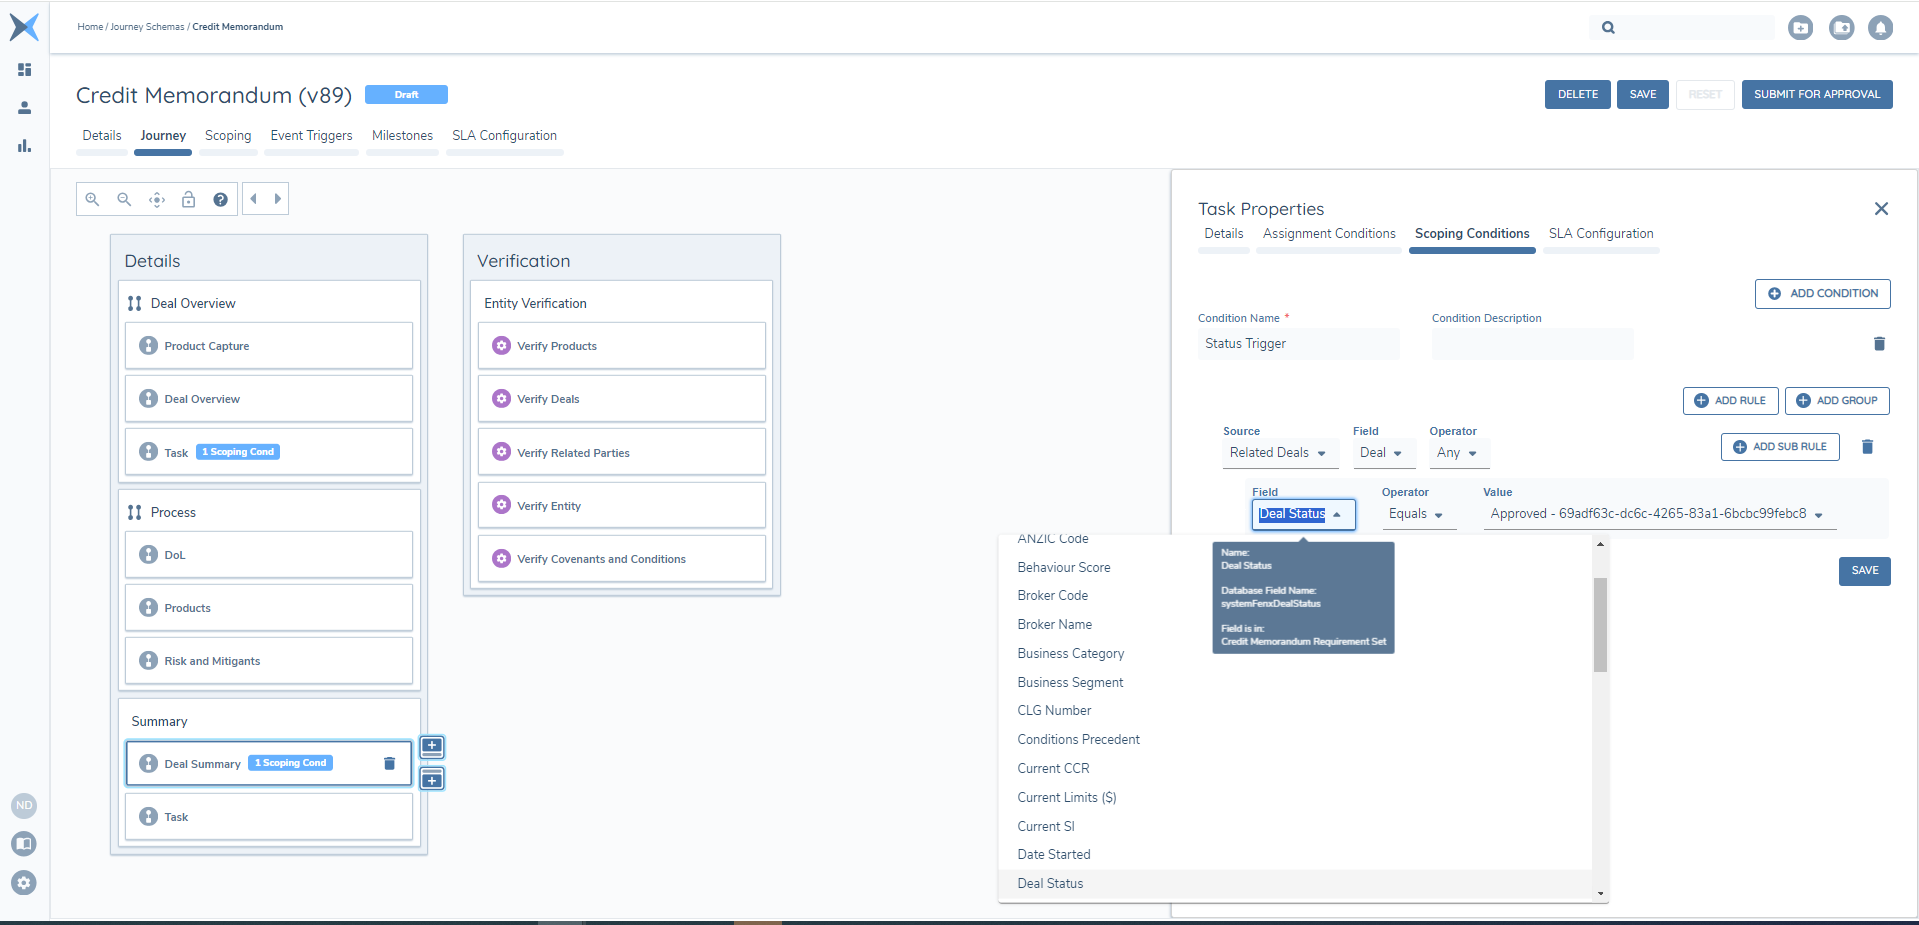Open the Value dropdown showing Approved
This screenshot has width=1919, height=925.
pyautogui.click(x=1656, y=514)
